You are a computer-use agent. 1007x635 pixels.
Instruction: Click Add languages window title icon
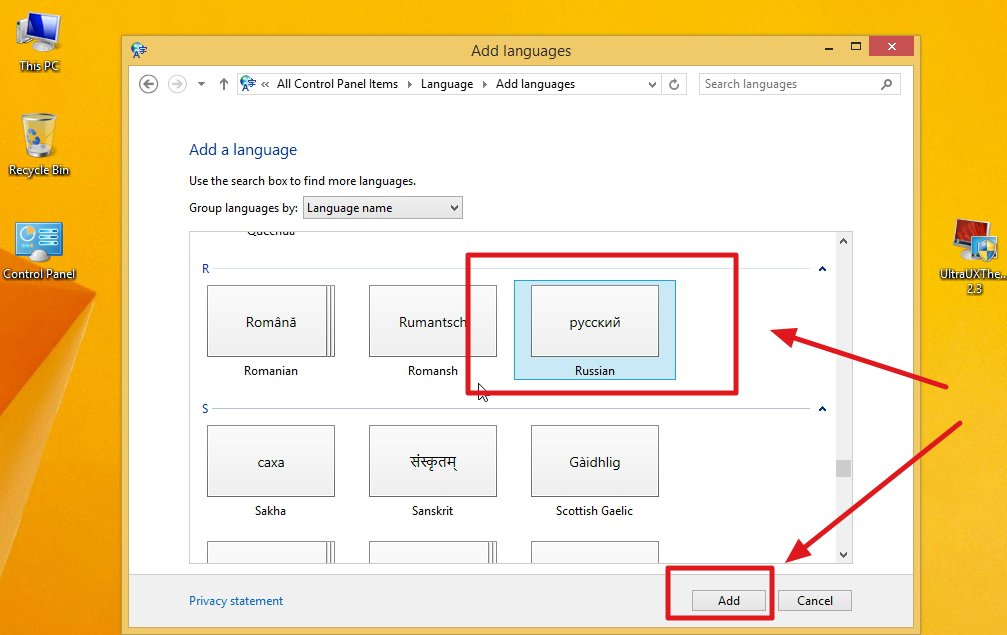(139, 50)
